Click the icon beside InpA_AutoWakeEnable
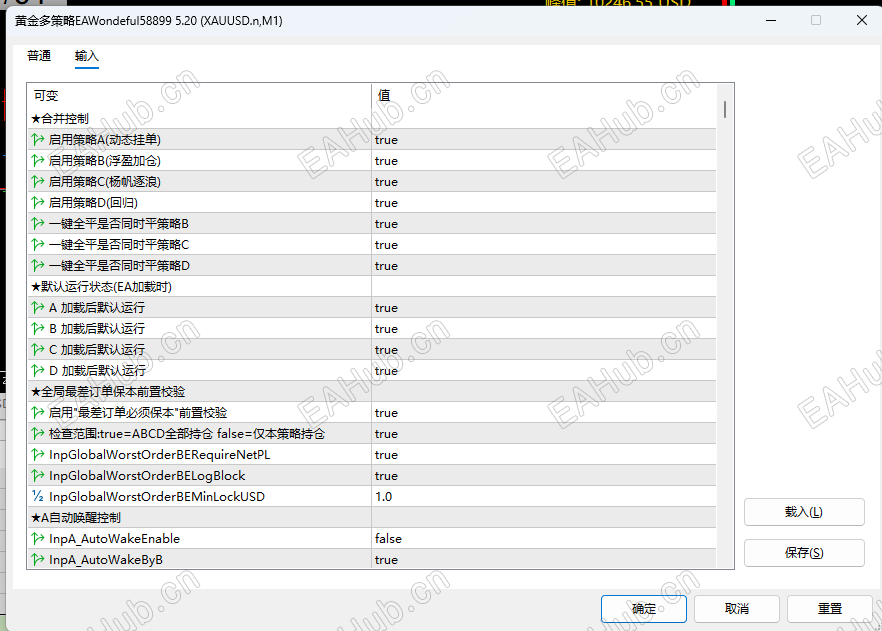882x631 pixels. tap(38, 539)
